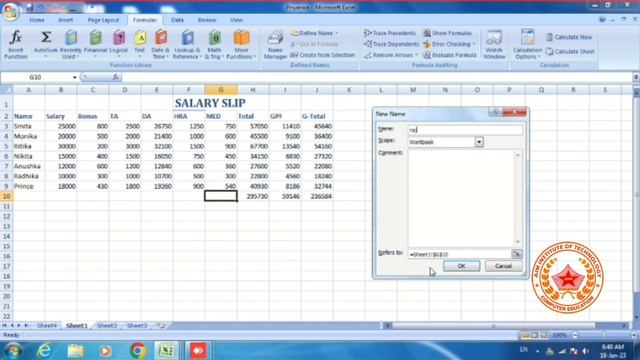Click Trace Dependents
The width and height of the screenshot is (640, 360).
click(x=391, y=44)
